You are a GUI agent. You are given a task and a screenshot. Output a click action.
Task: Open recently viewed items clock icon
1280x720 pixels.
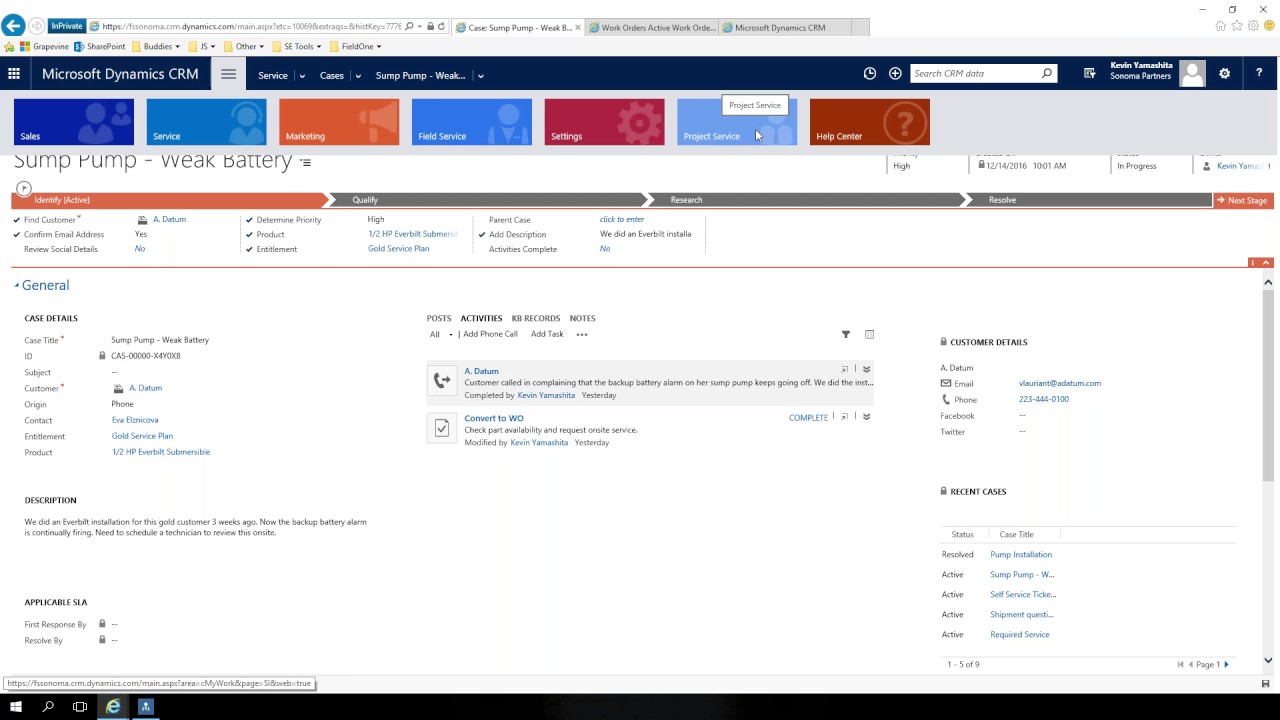(870, 73)
